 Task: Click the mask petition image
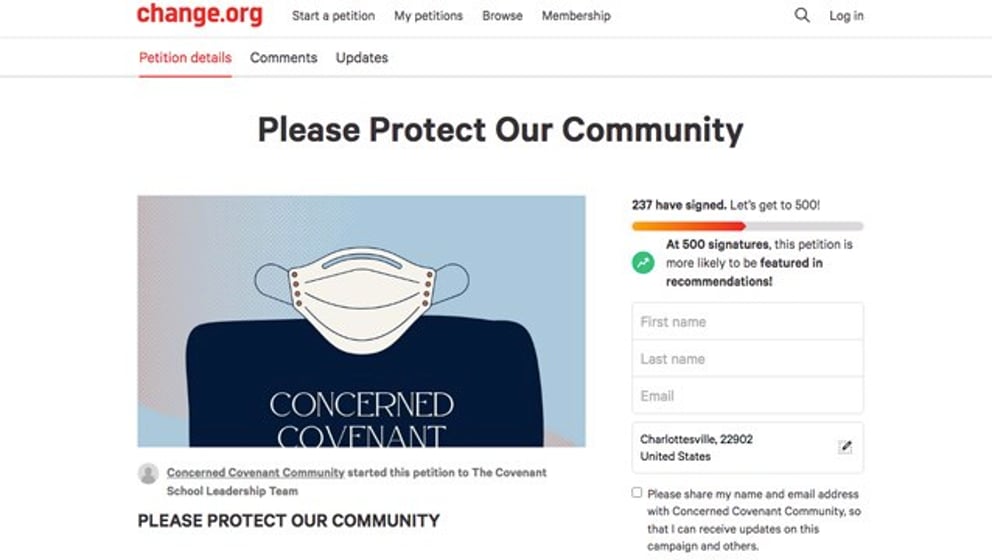(x=362, y=321)
